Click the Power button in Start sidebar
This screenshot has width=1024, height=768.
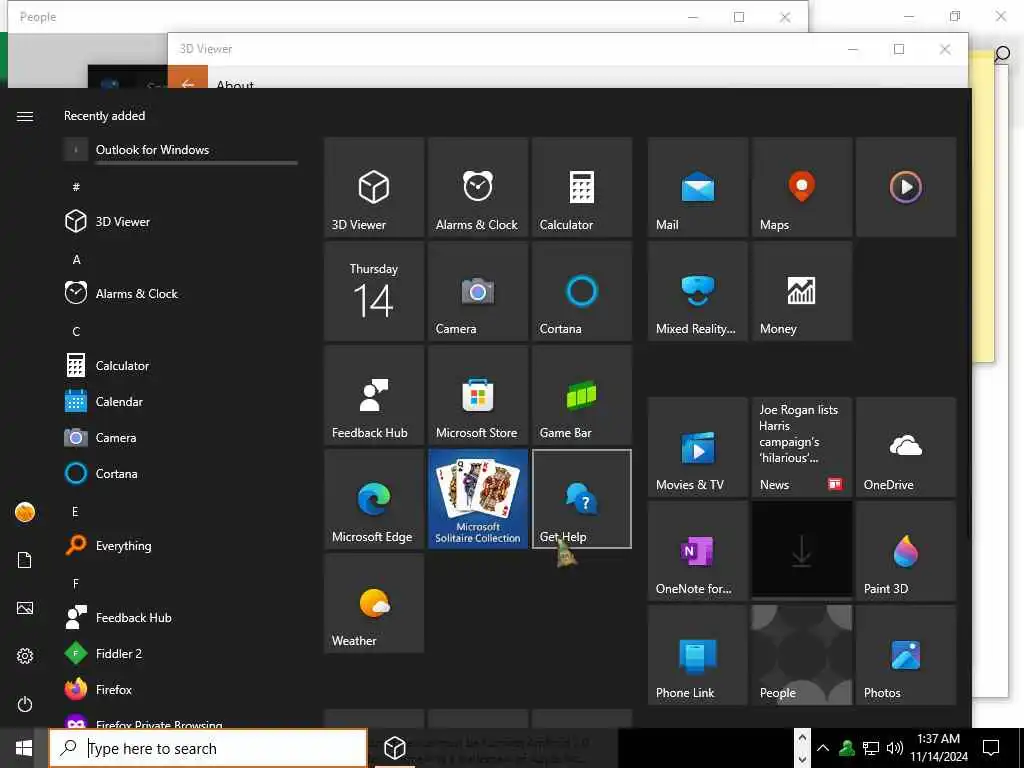pyautogui.click(x=25, y=704)
